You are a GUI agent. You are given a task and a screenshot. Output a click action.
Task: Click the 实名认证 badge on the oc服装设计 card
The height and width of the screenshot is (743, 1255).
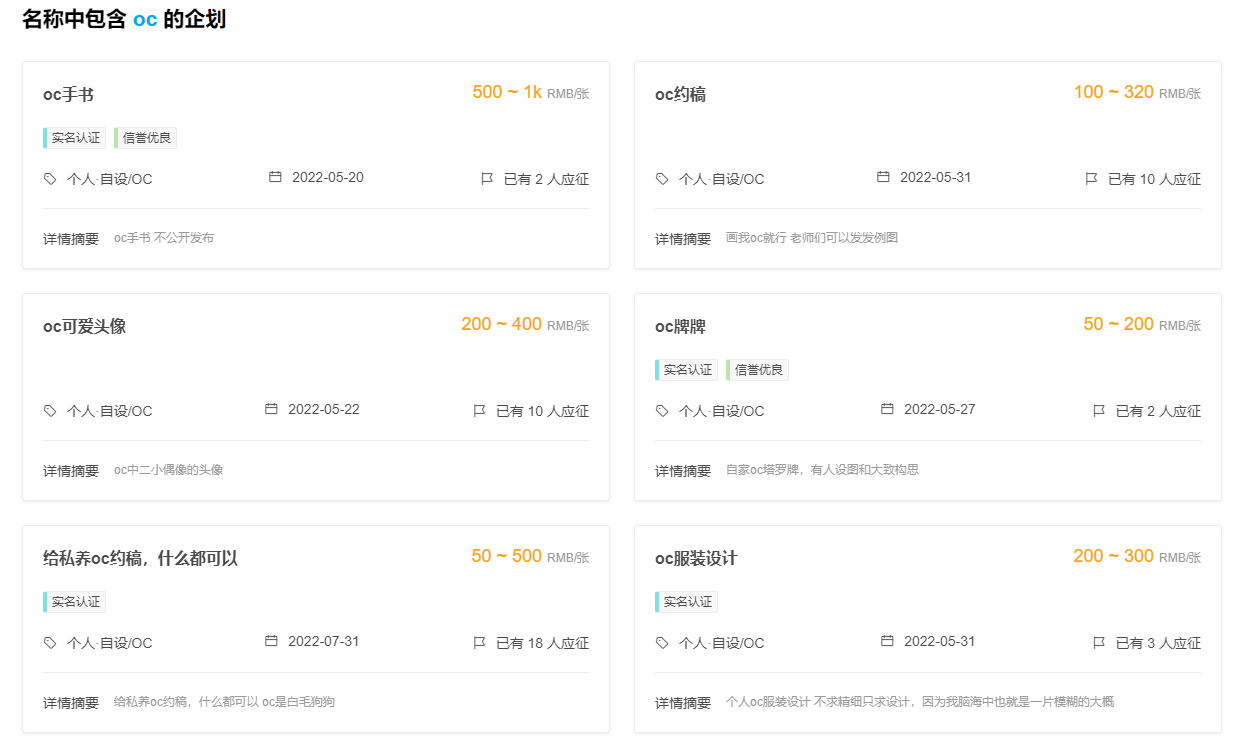(688, 602)
